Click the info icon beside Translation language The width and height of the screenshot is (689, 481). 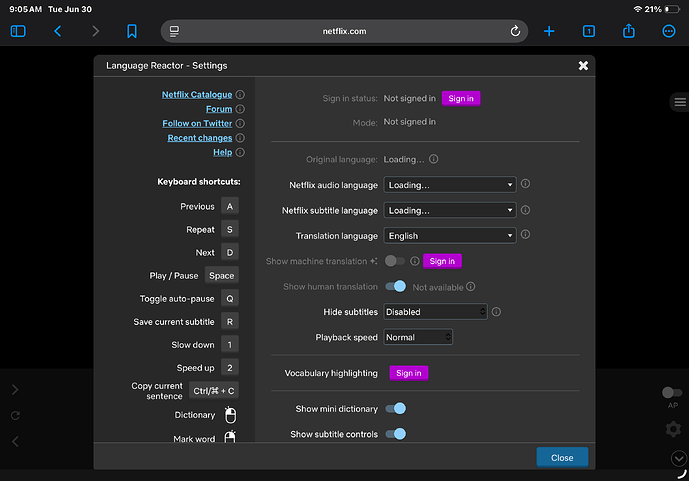525,235
